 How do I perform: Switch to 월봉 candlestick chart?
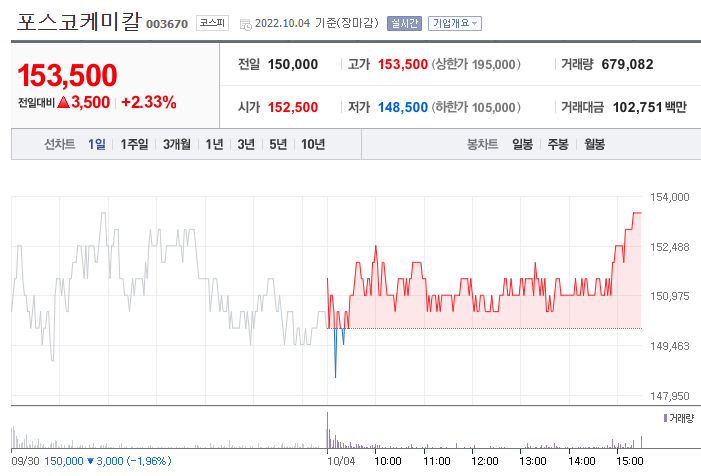(594, 144)
